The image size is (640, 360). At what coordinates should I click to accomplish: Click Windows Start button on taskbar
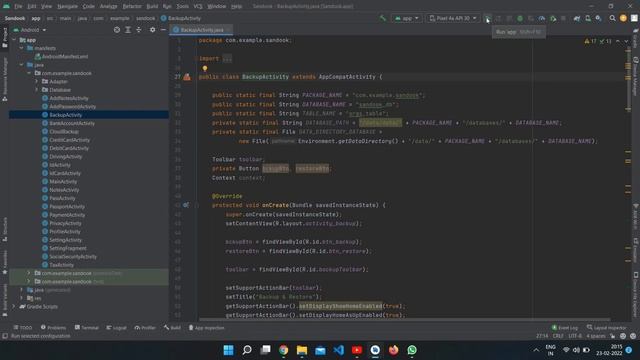(x=228, y=350)
